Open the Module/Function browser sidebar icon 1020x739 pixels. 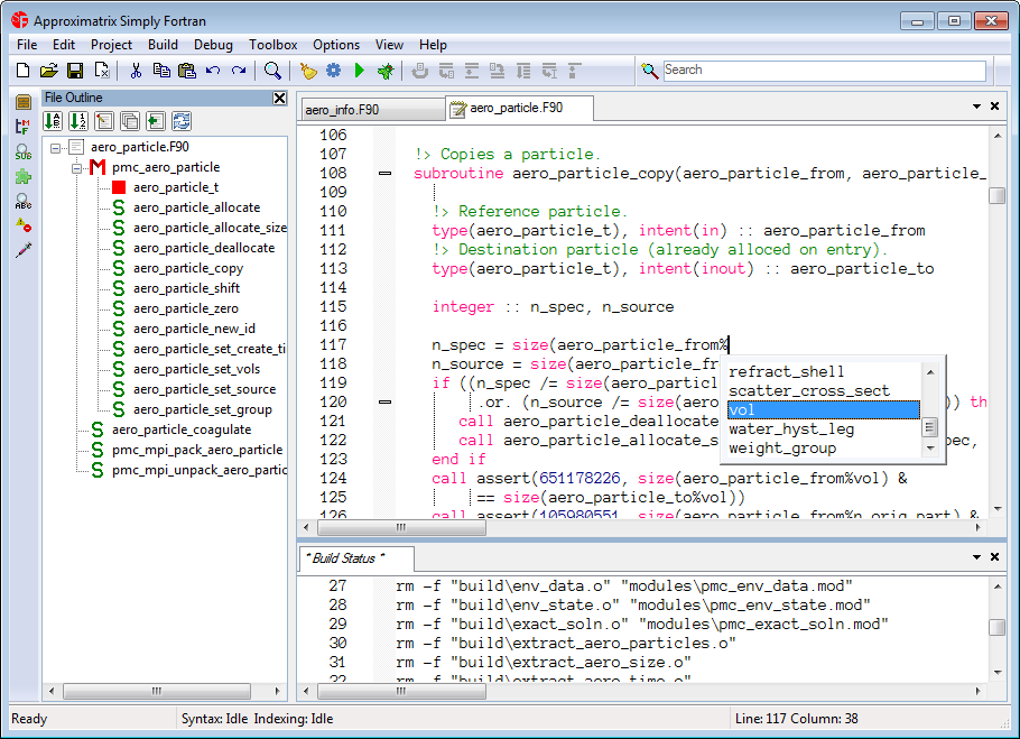[23, 127]
